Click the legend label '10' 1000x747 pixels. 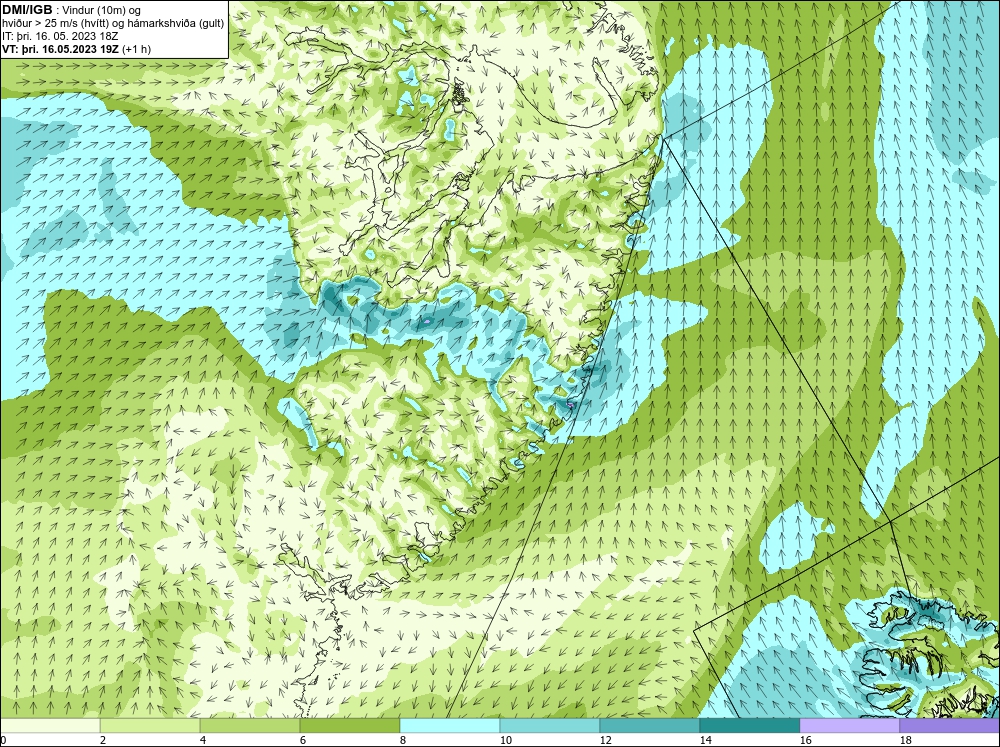pyautogui.click(x=505, y=740)
